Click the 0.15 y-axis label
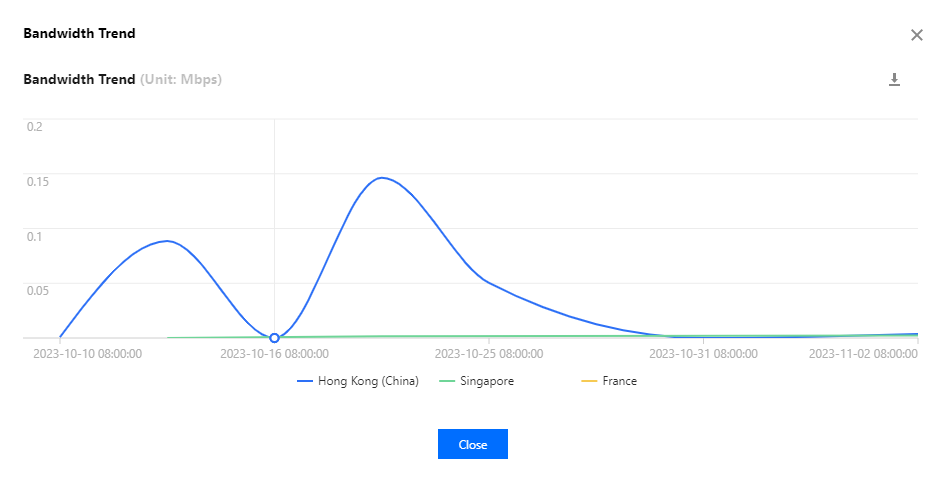This screenshot has width=944, height=480. 37,181
